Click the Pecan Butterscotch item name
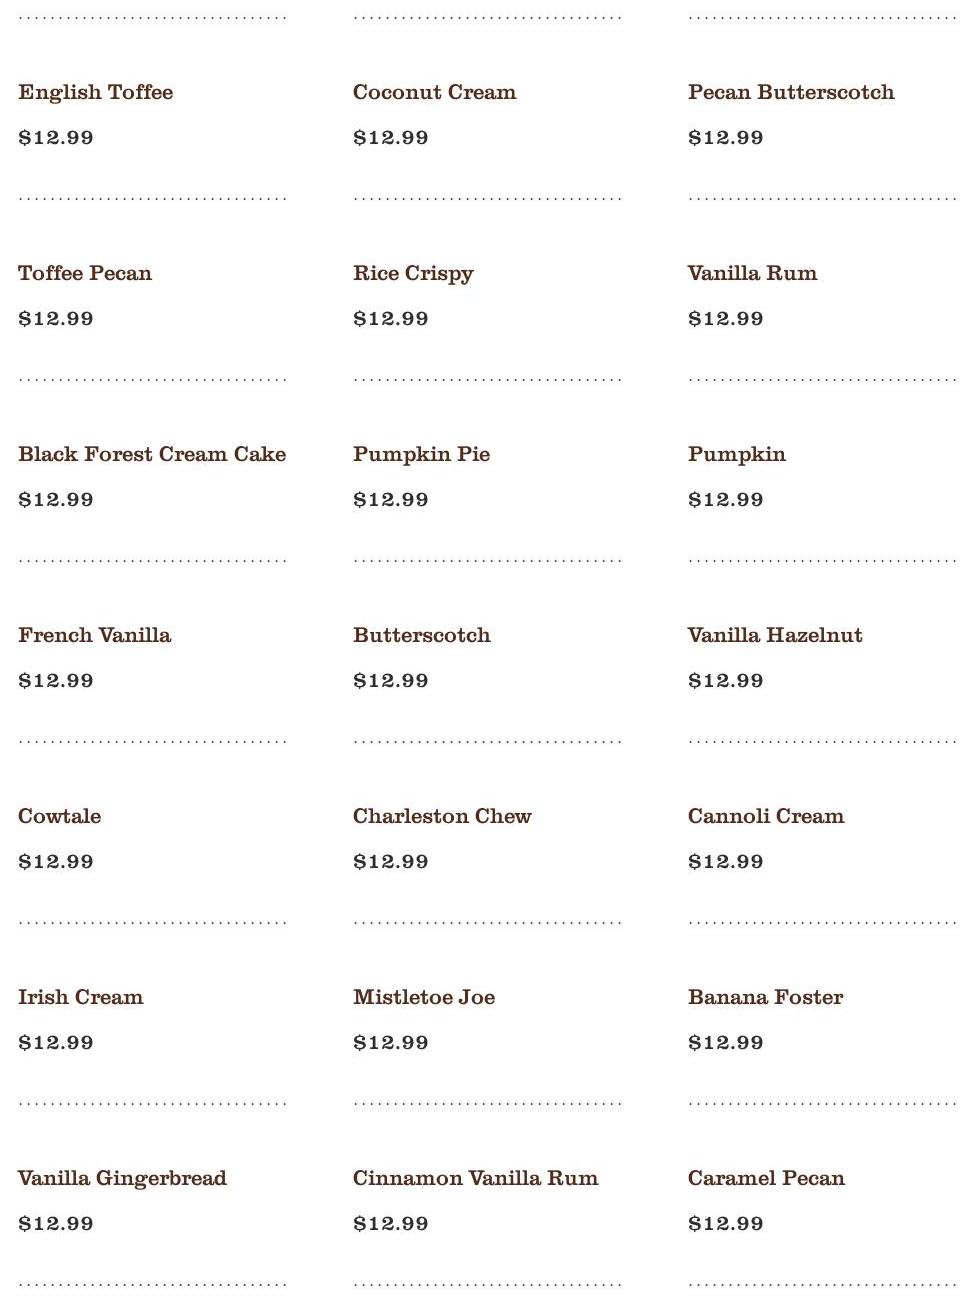The image size is (965, 1315). point(790,92)
